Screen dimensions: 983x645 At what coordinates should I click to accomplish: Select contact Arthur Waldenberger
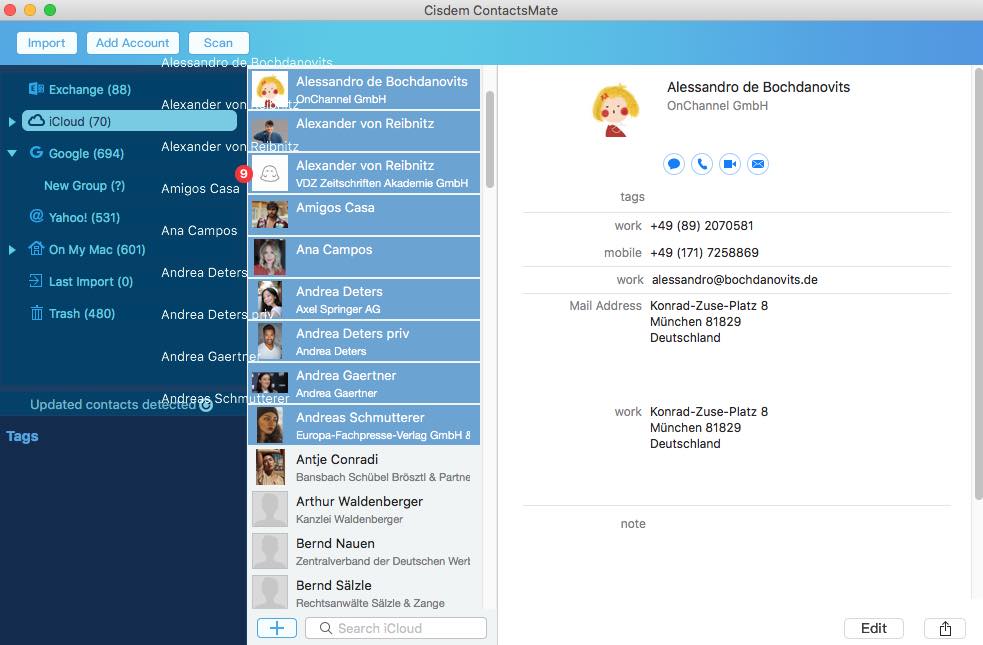pyautogui.click(x=364, y=509)
